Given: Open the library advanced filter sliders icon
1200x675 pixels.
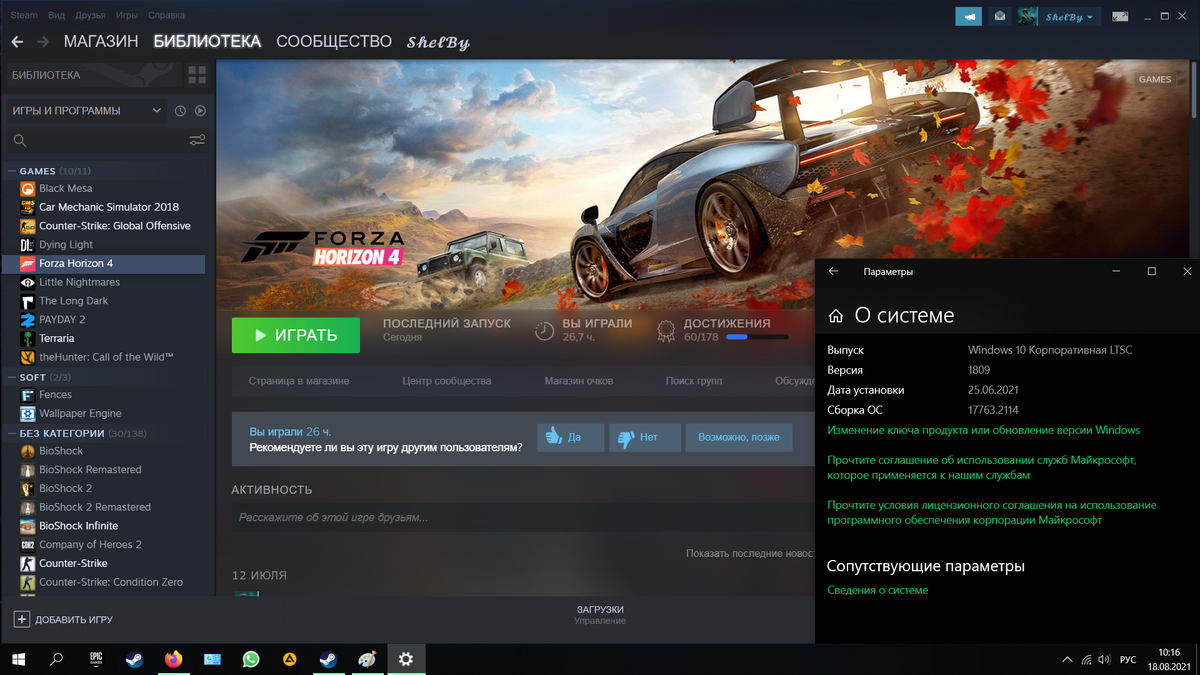Looking at the screenshot, I should click(x=197, y=141).
